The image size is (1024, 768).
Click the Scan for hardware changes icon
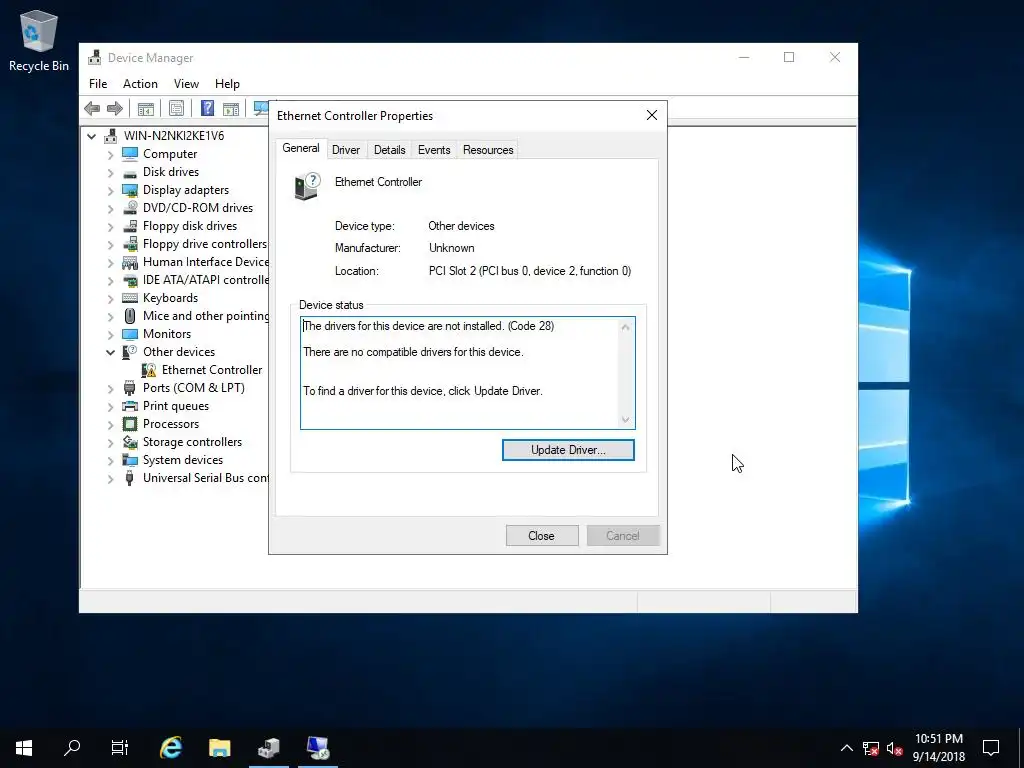261,108
